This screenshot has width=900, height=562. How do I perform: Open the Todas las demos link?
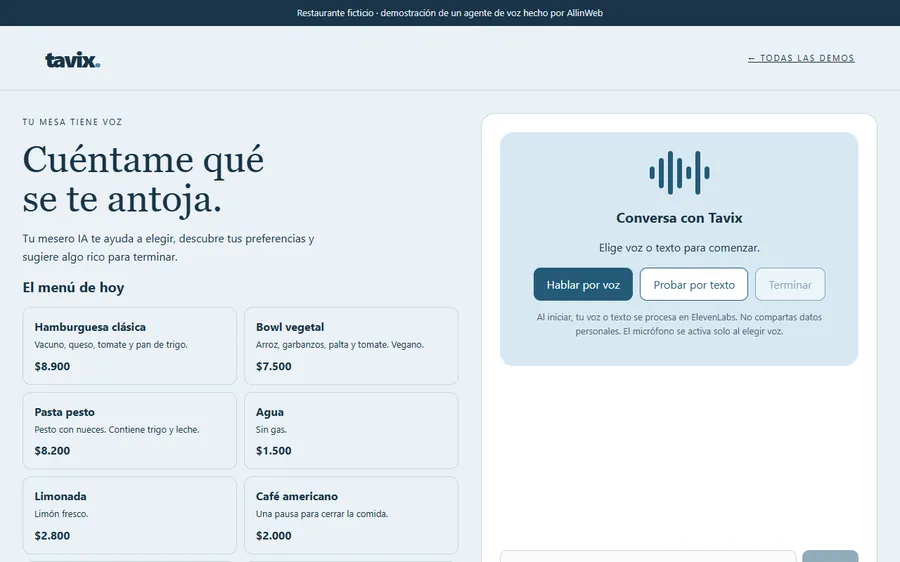point(801,58)
